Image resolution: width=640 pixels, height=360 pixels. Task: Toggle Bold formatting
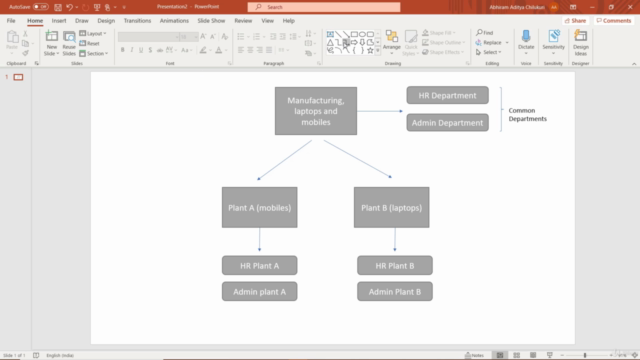tap(122, 50)
